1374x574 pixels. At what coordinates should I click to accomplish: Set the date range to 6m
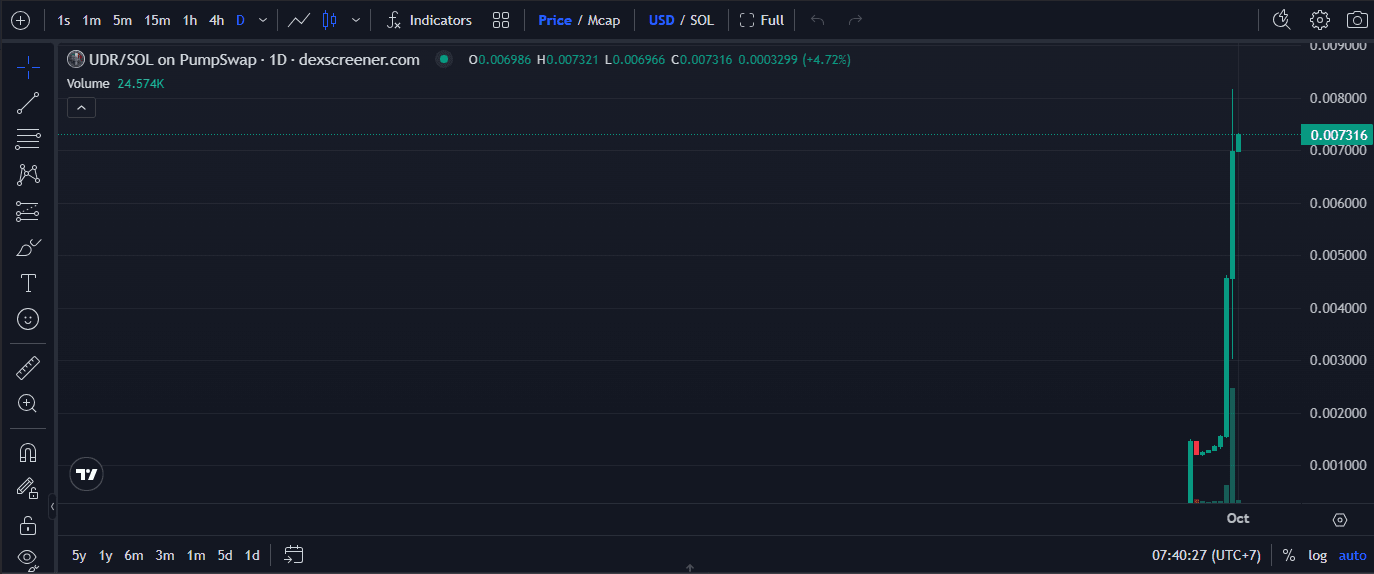click(x=134, y=555)
